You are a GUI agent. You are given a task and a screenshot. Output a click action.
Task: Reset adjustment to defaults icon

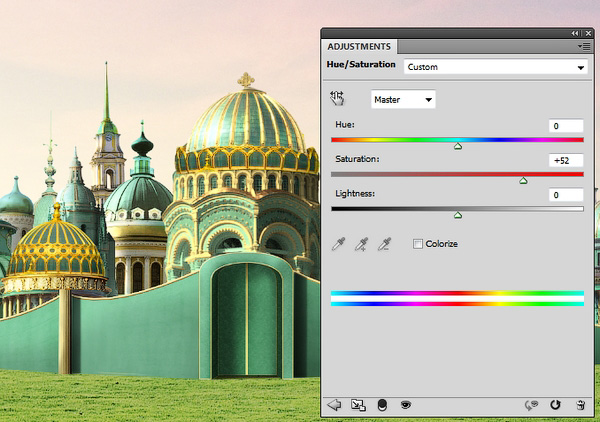[557, 405]
